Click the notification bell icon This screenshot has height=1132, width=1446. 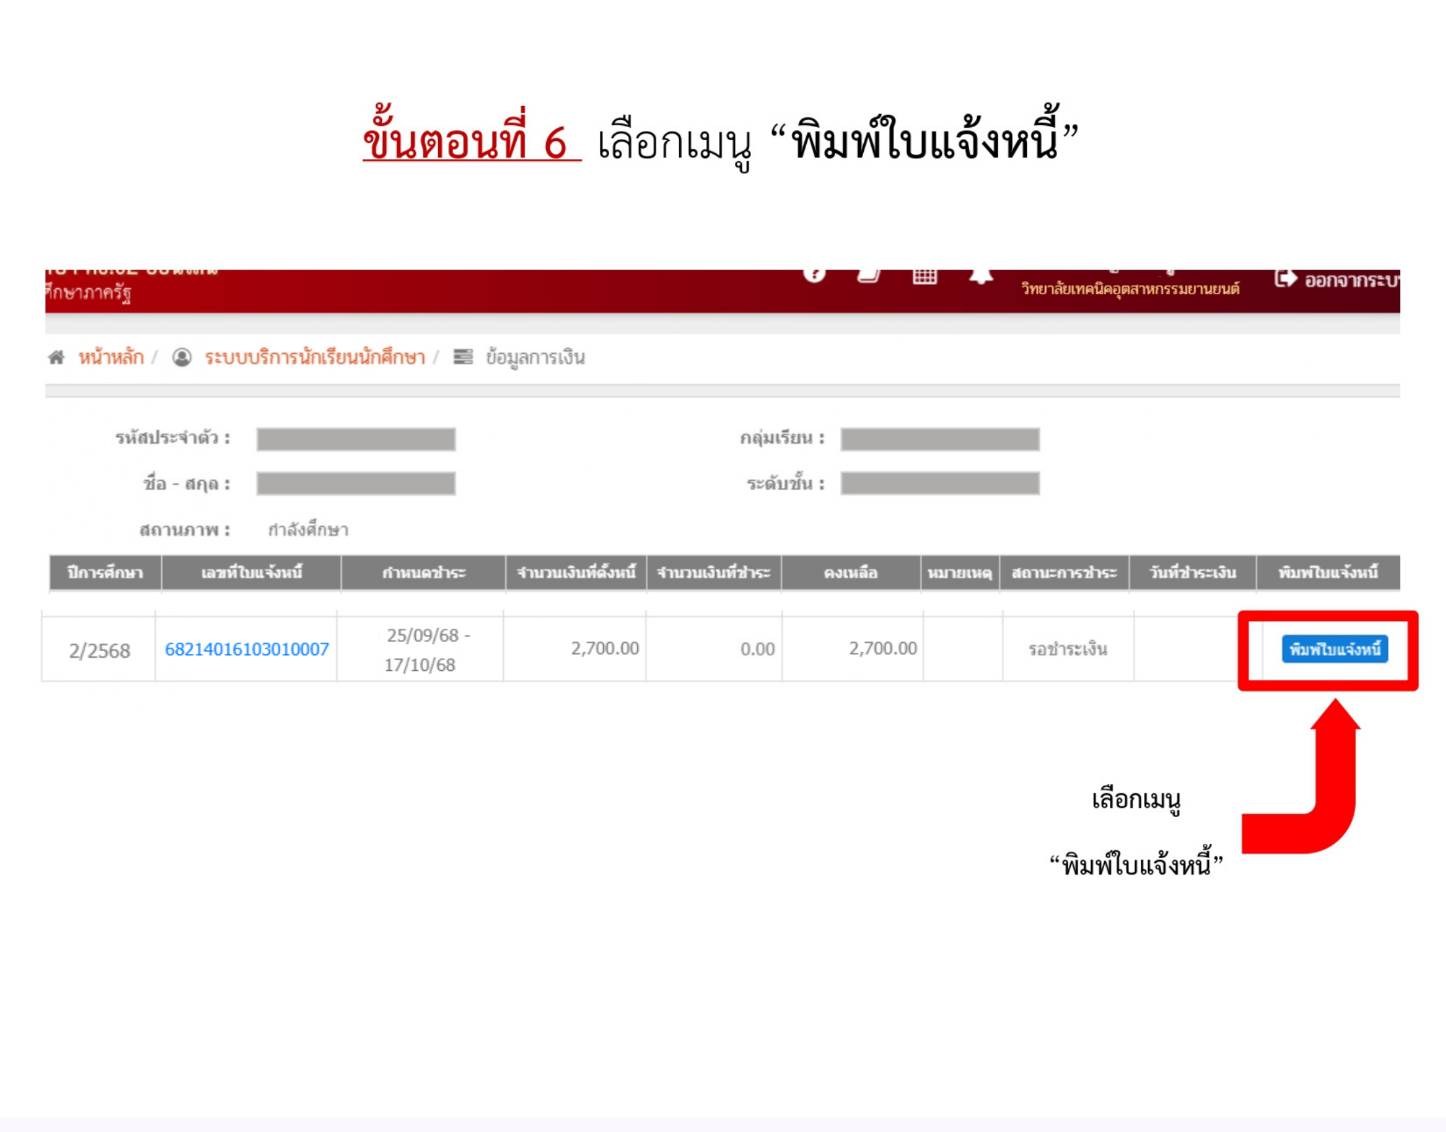tap(981, 276)
